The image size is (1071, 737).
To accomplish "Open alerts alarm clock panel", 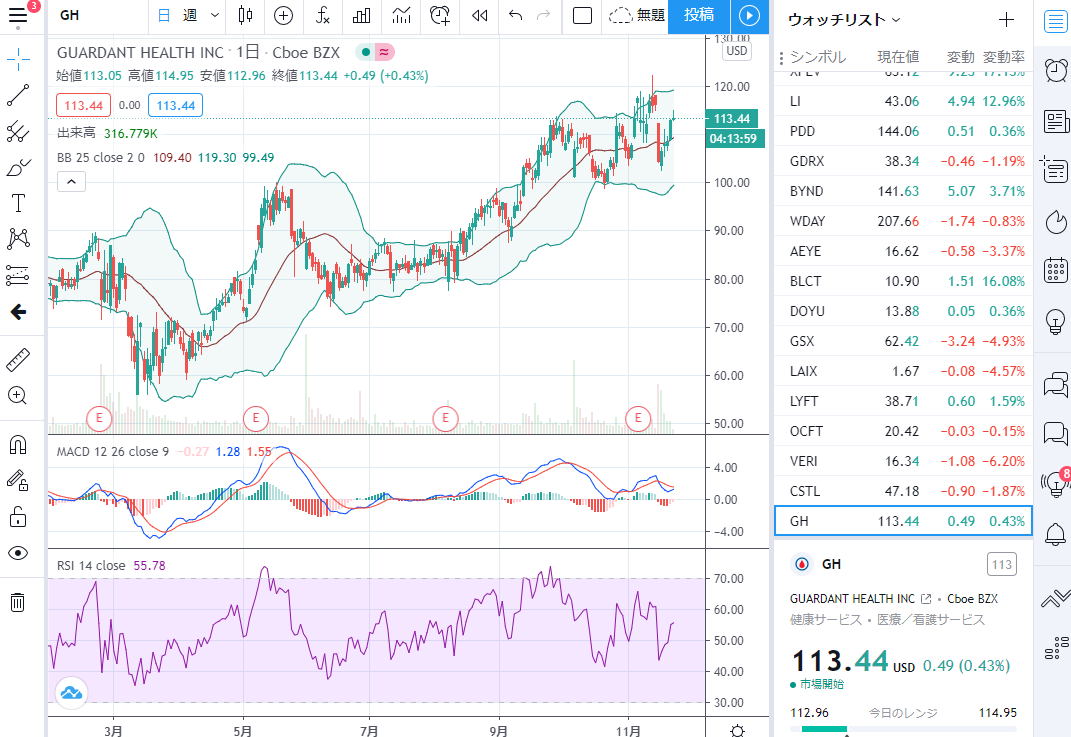I will coord(1056,70).
